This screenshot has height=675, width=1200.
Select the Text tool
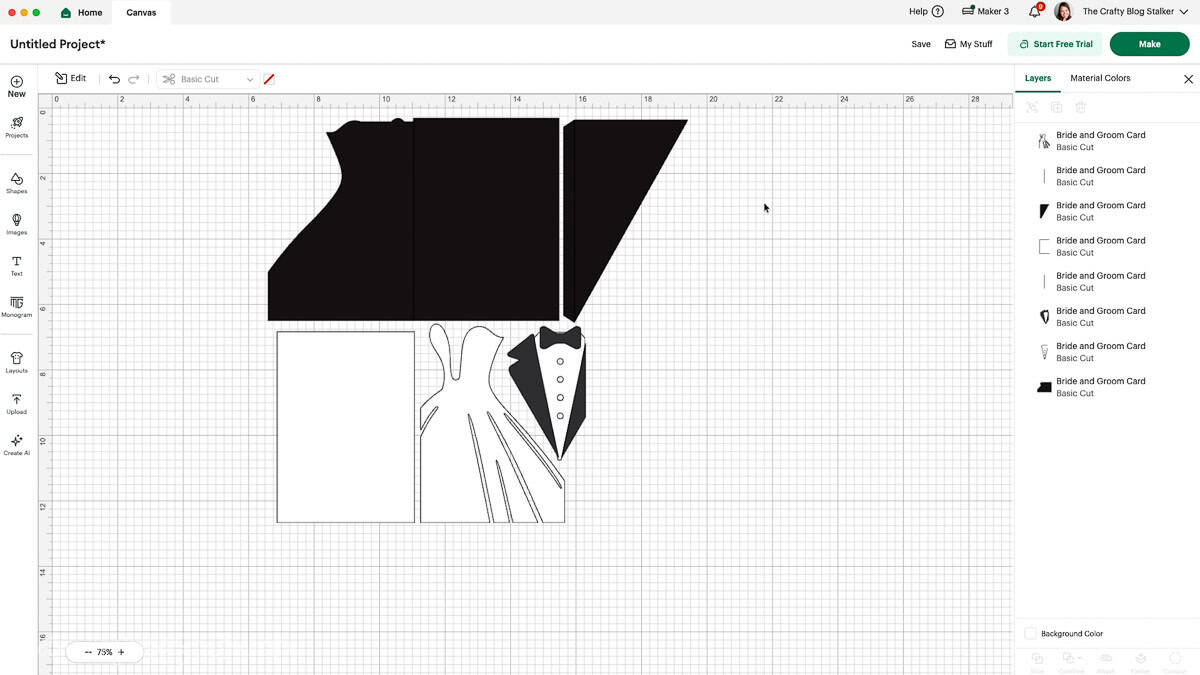pos(16,265)
